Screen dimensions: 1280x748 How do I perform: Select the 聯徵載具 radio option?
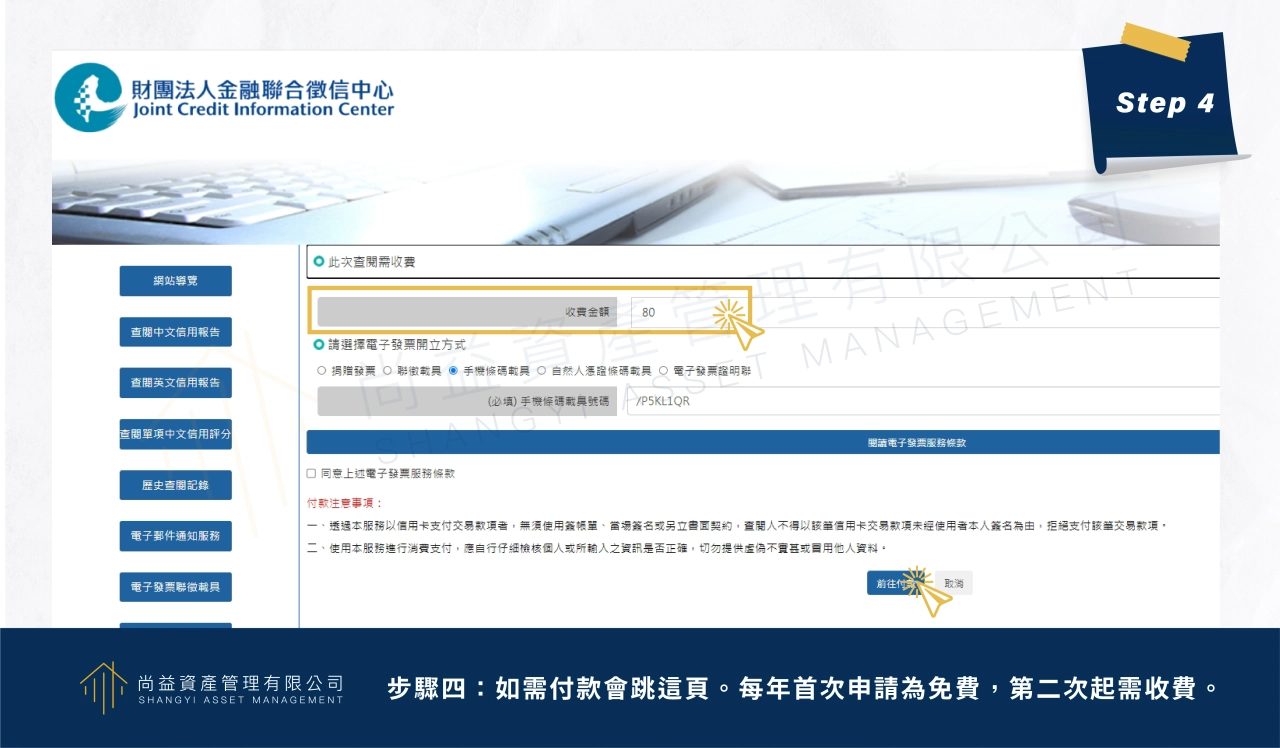[x=388, y=370]
